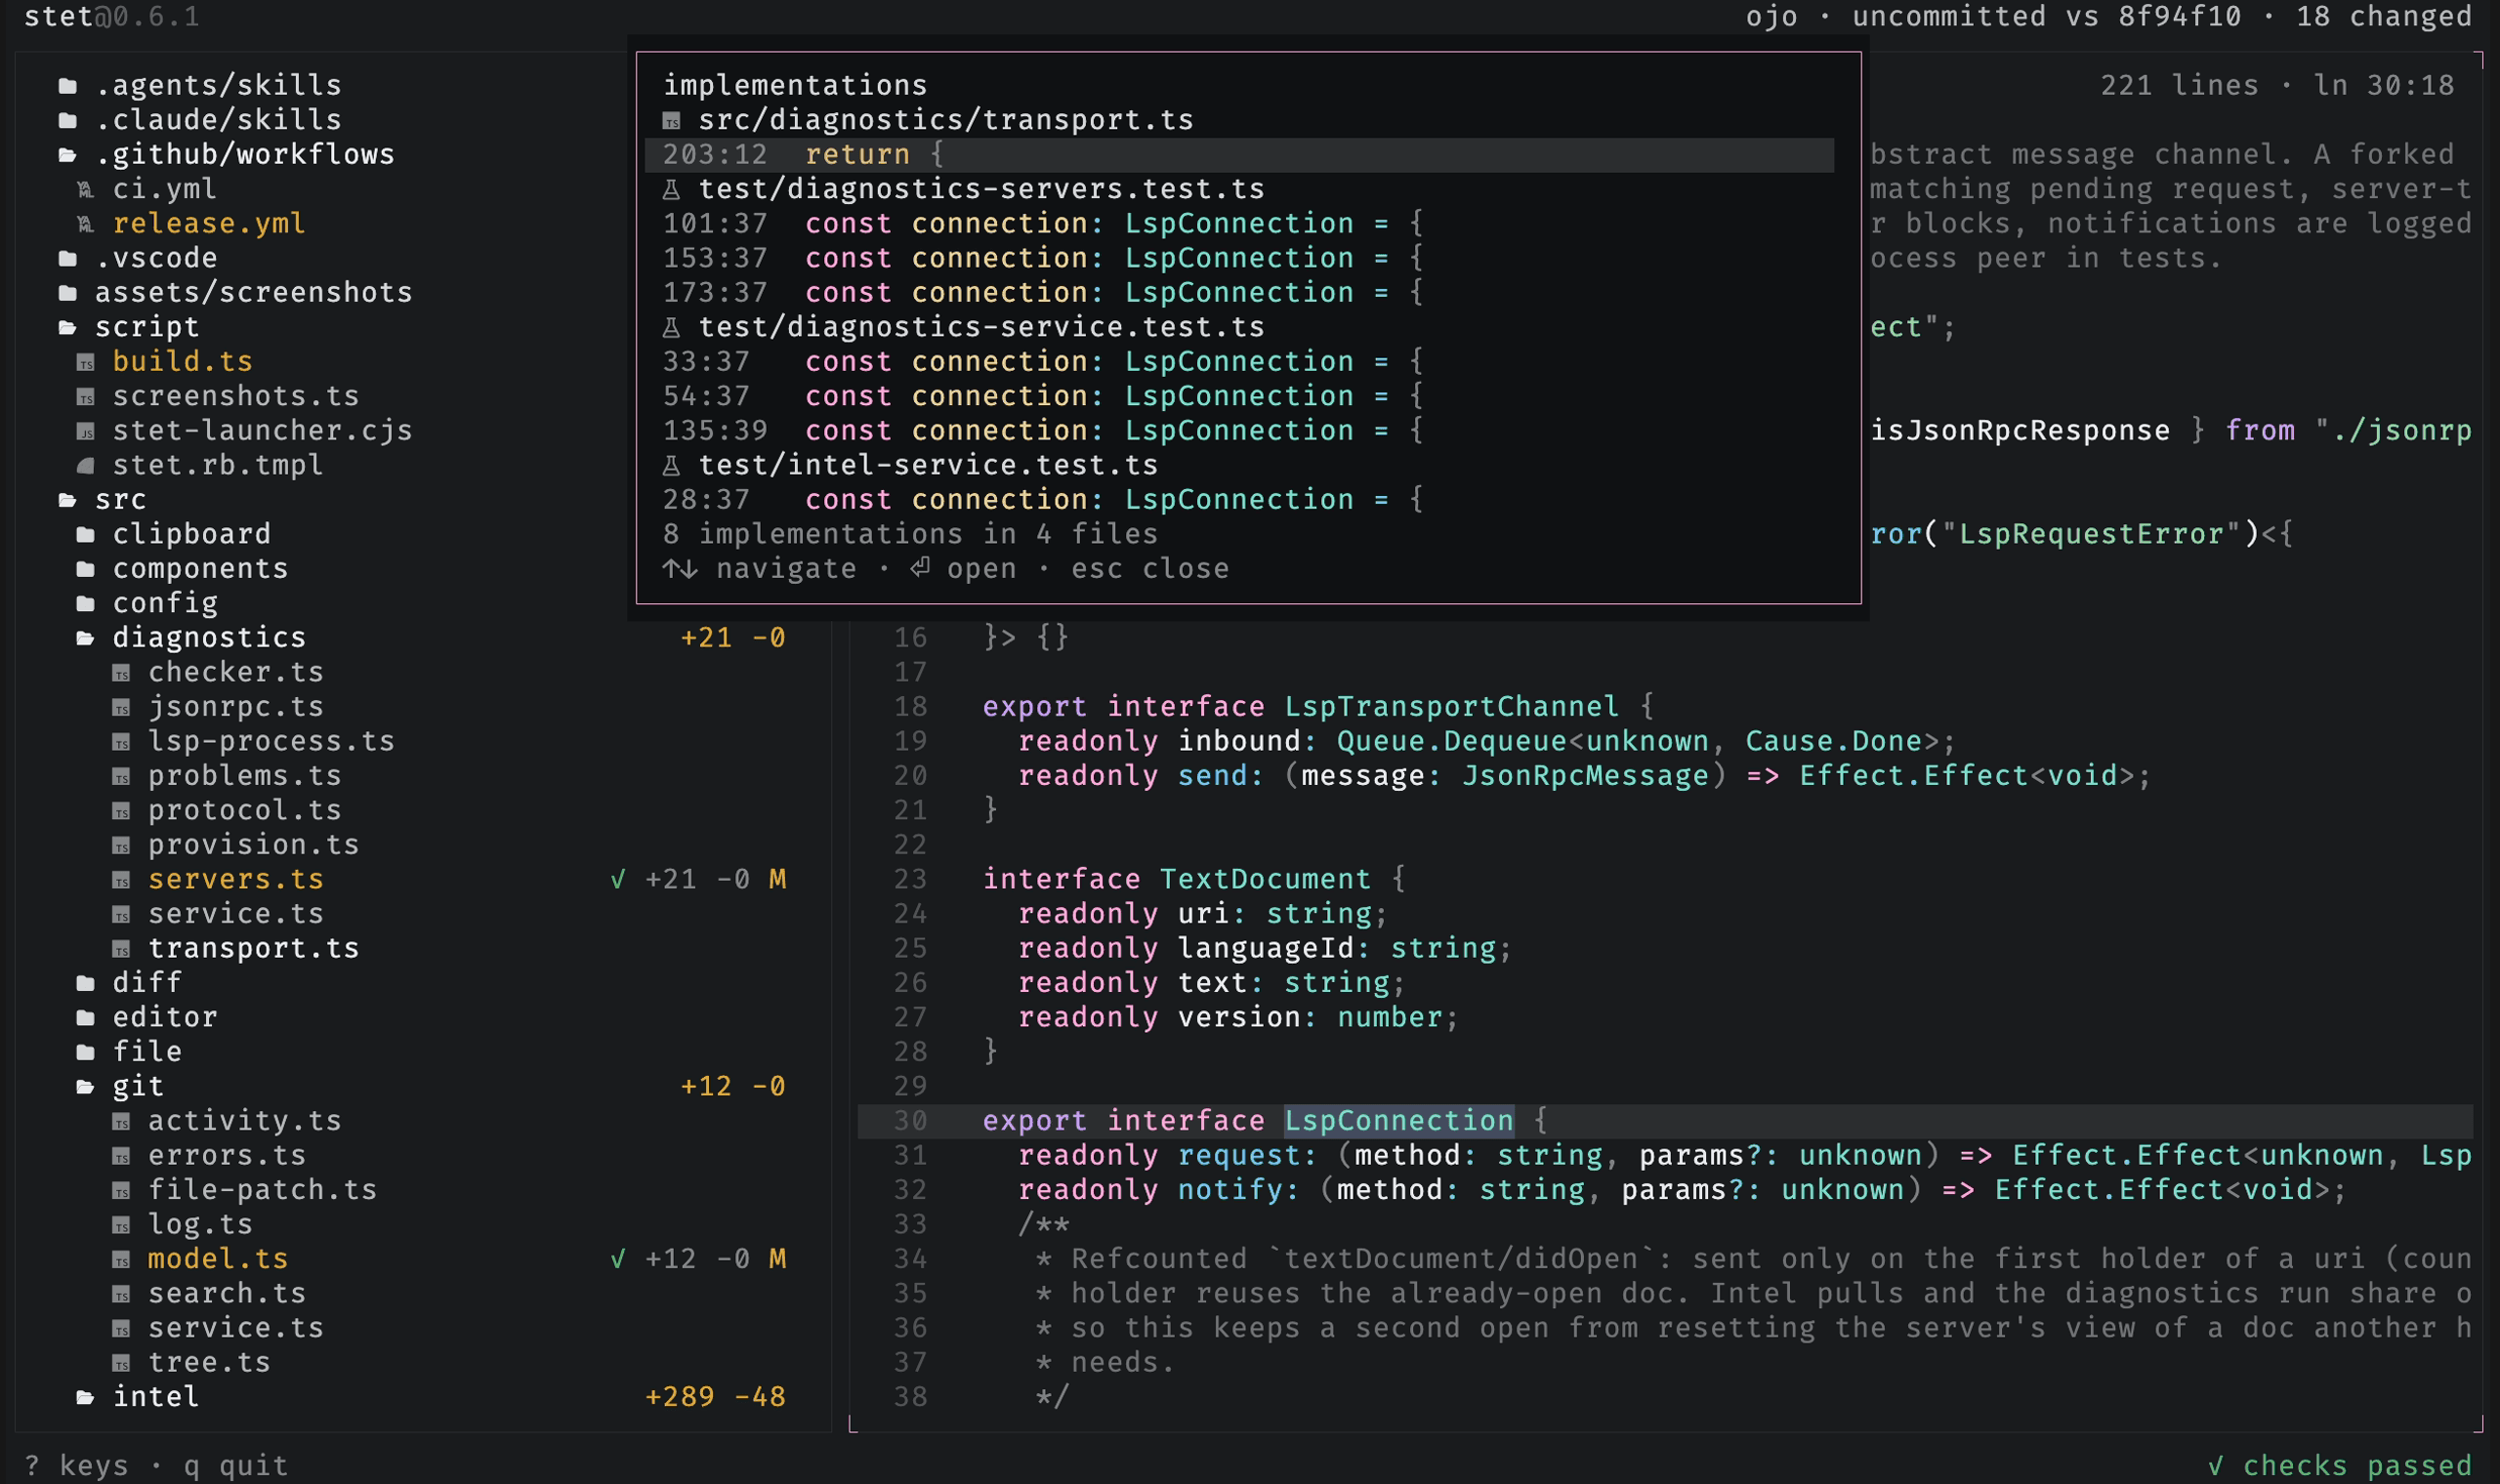The height and width of the screenshot is (1484, 2500).
Task: Open log.ts under git
Action: pos(200,1225)
